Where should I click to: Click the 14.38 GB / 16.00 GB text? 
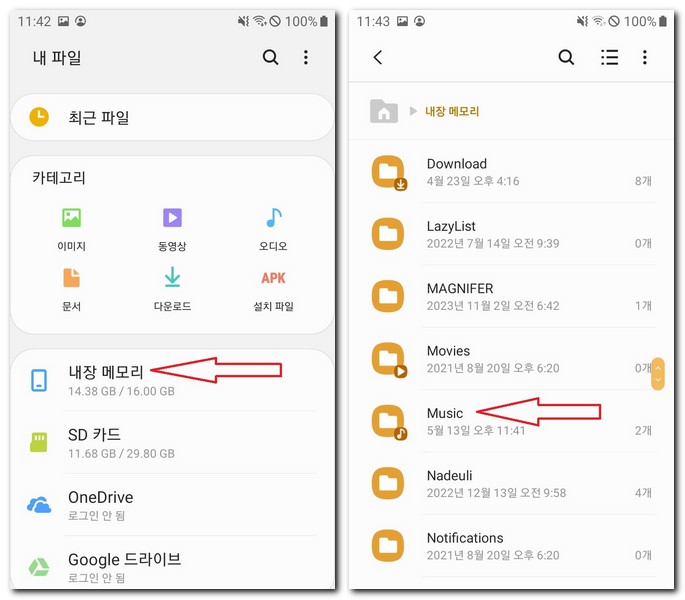[x=121, y=391]
